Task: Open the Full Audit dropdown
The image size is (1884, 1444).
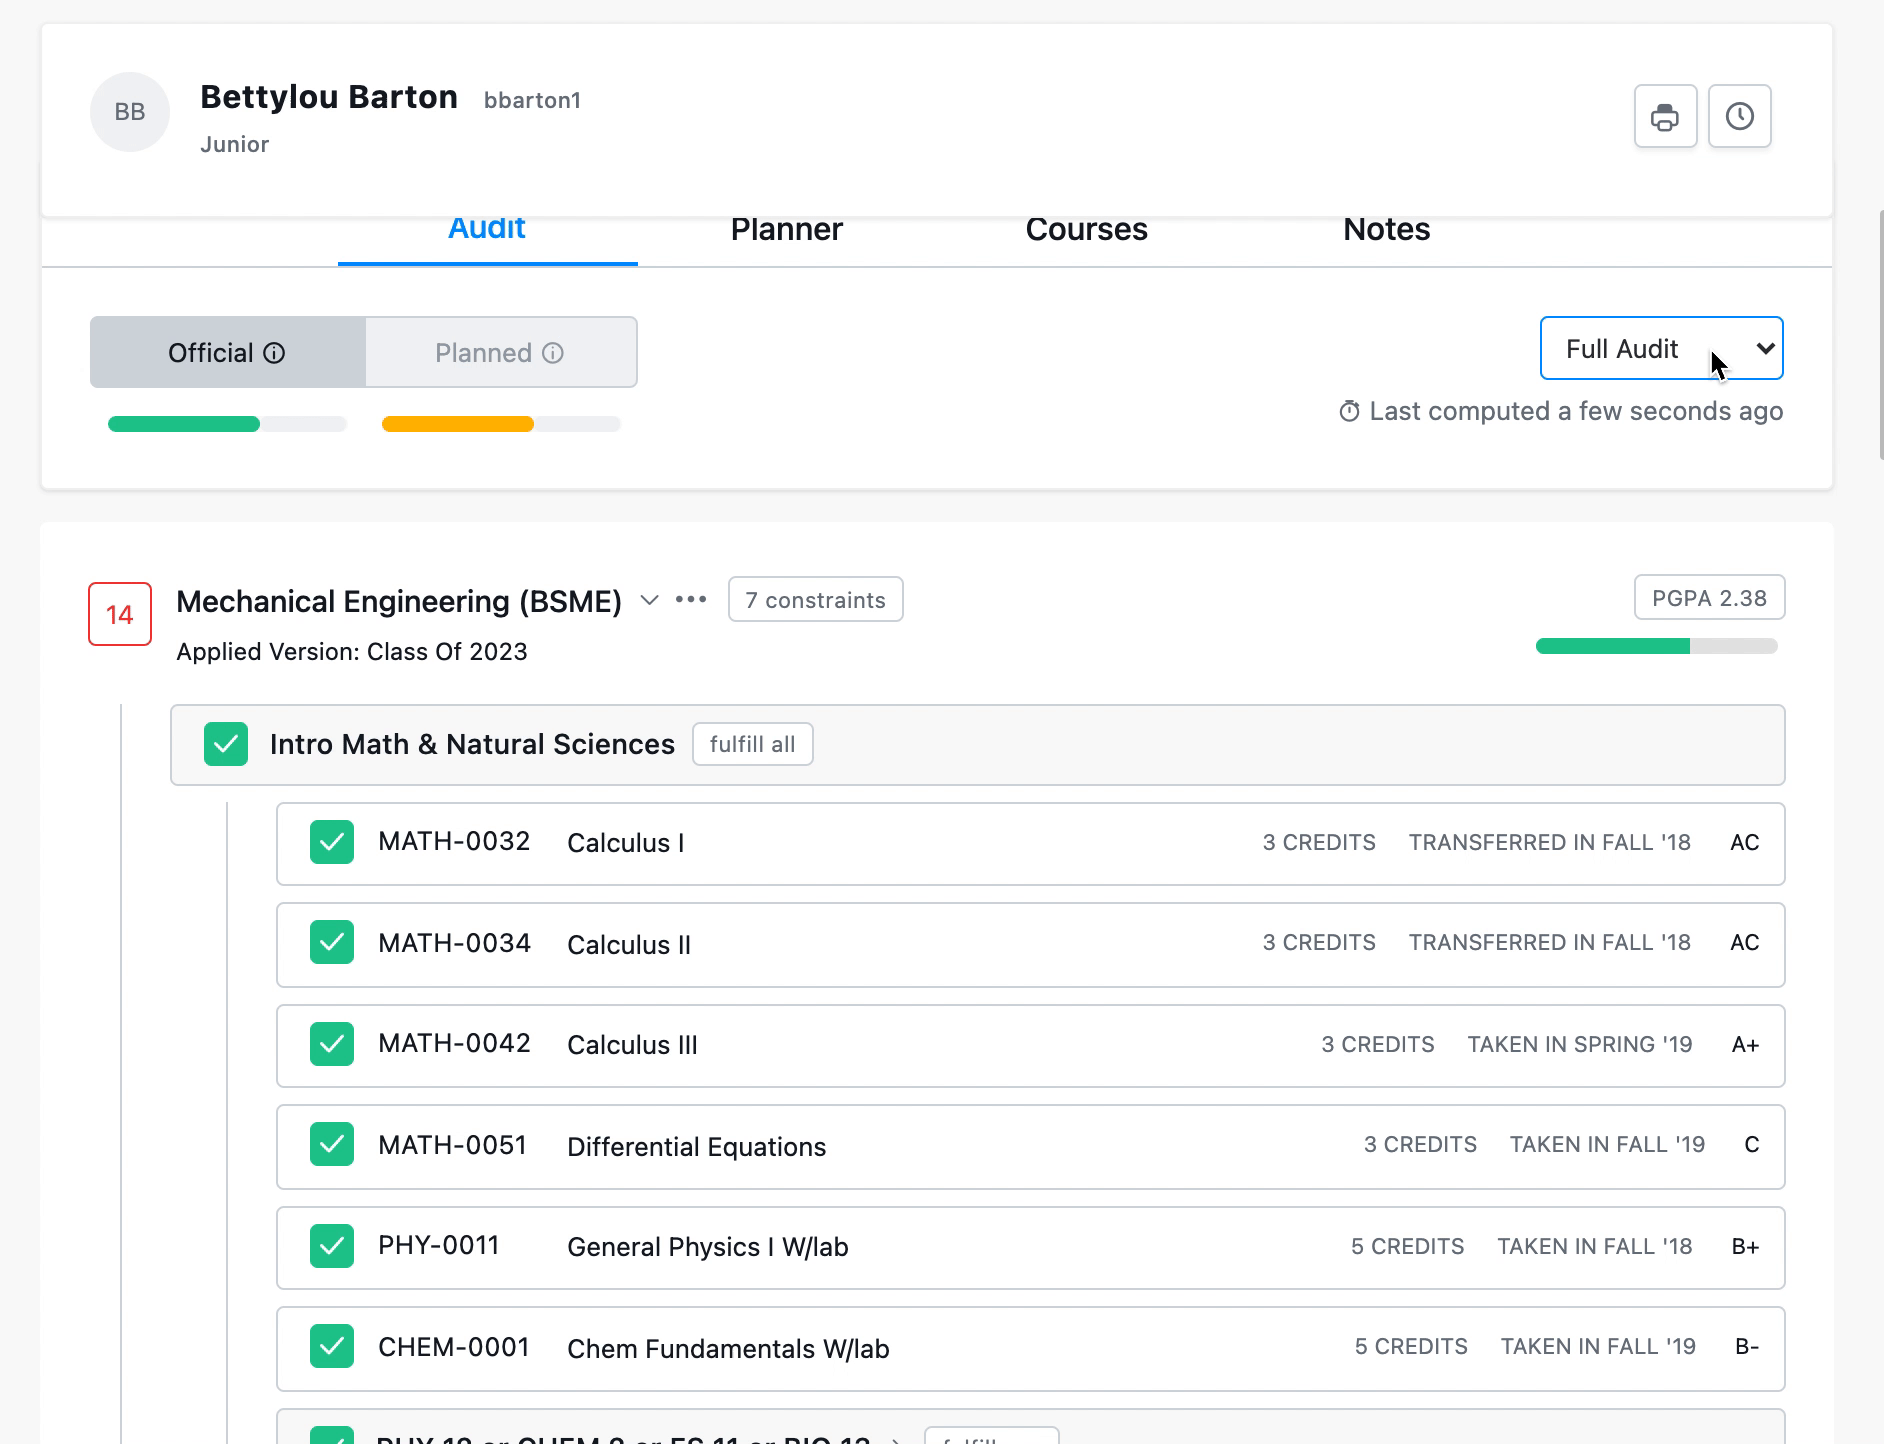Action: point(1661,348)
